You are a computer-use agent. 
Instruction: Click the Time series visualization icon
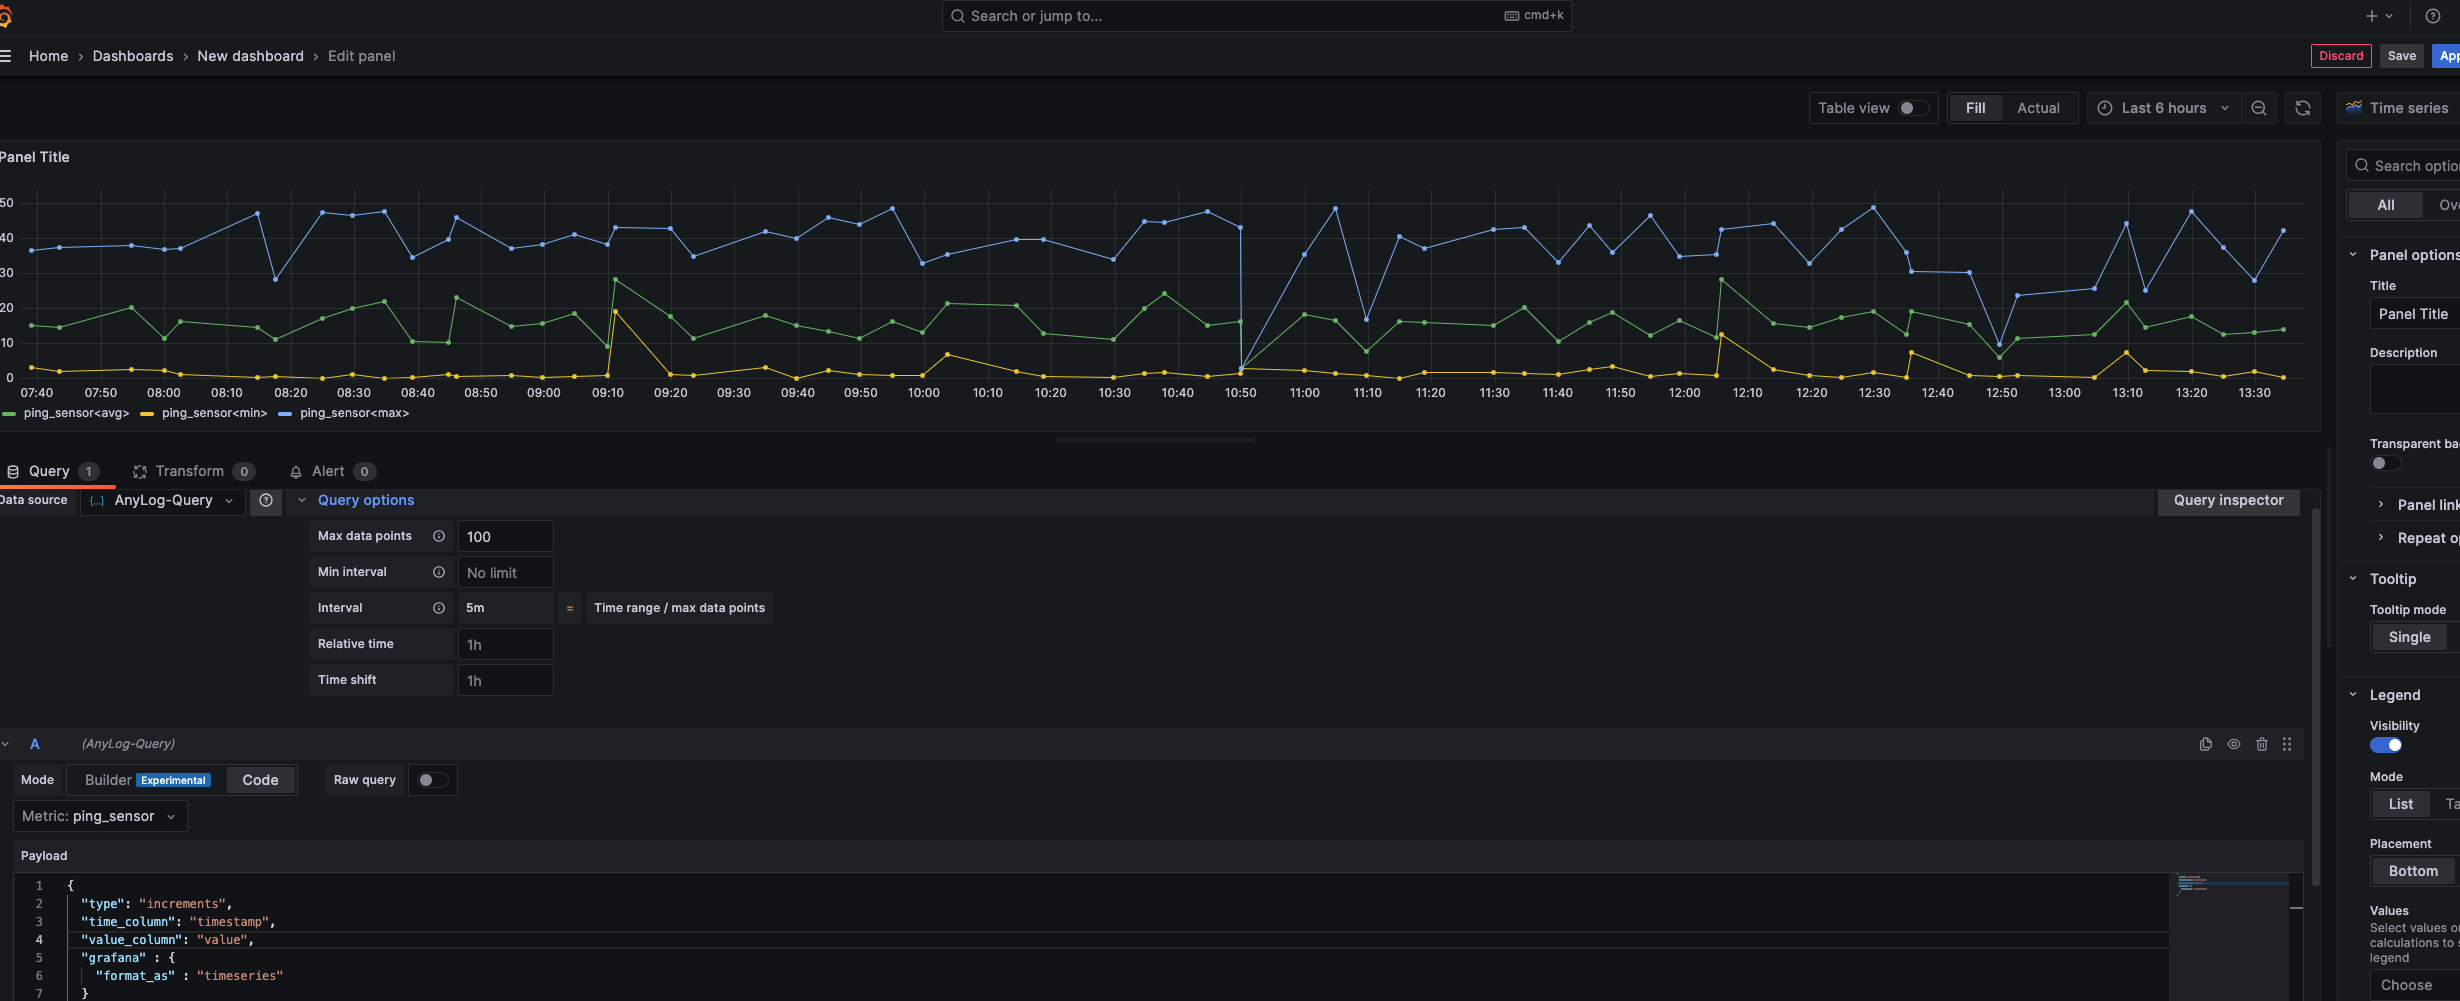pos(2354,108)
